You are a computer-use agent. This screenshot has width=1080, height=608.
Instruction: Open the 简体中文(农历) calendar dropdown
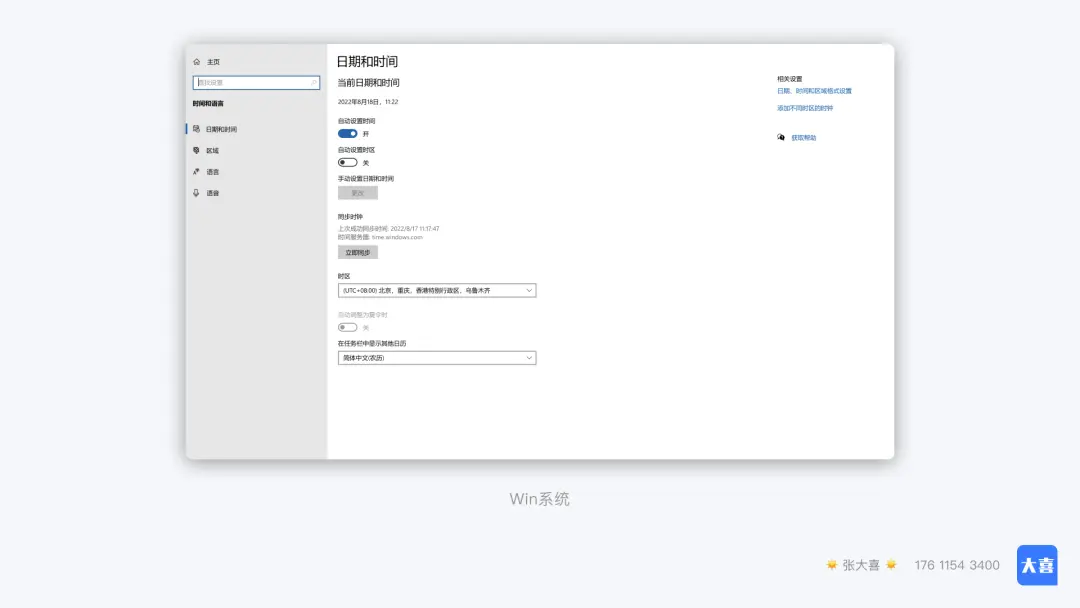coord(437,358)
